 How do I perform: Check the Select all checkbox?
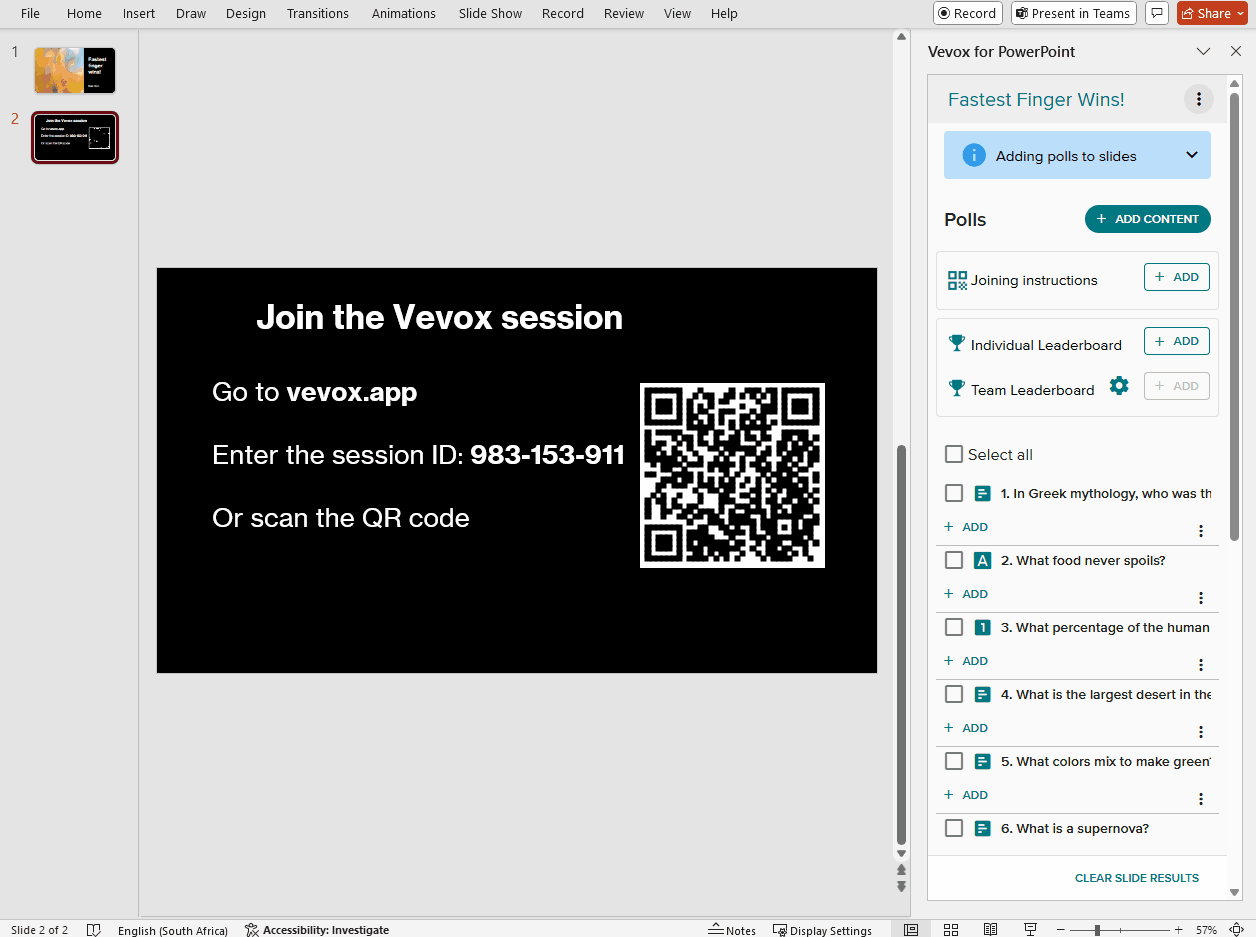[x=953, y=454]
